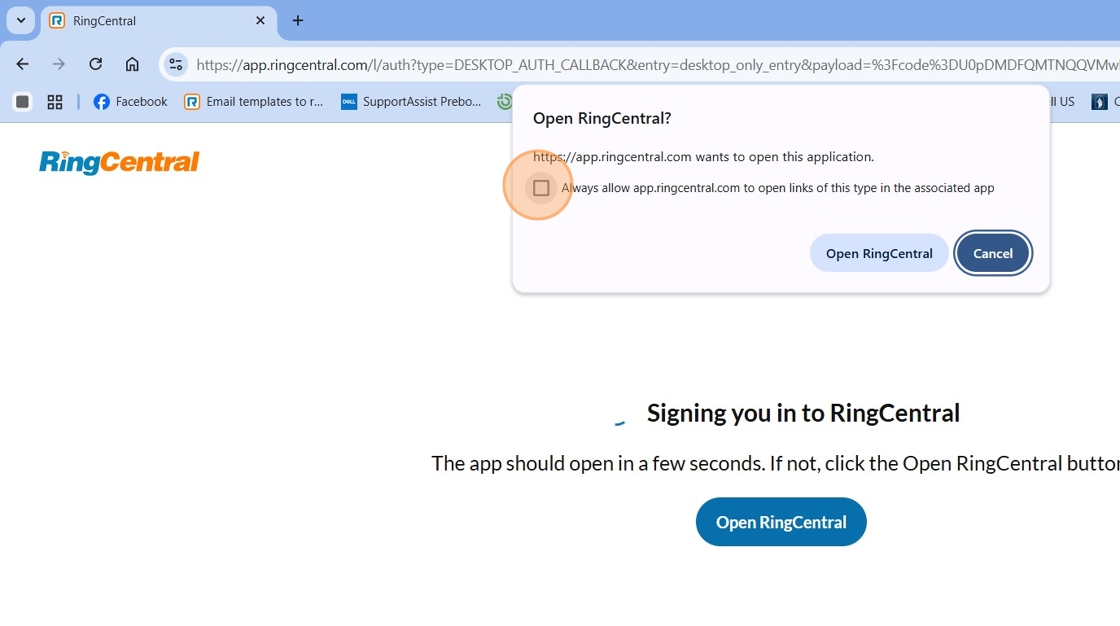Close the RingCentral tab
This screenshot has width=1120, height=626.
(x=260, y=21)
